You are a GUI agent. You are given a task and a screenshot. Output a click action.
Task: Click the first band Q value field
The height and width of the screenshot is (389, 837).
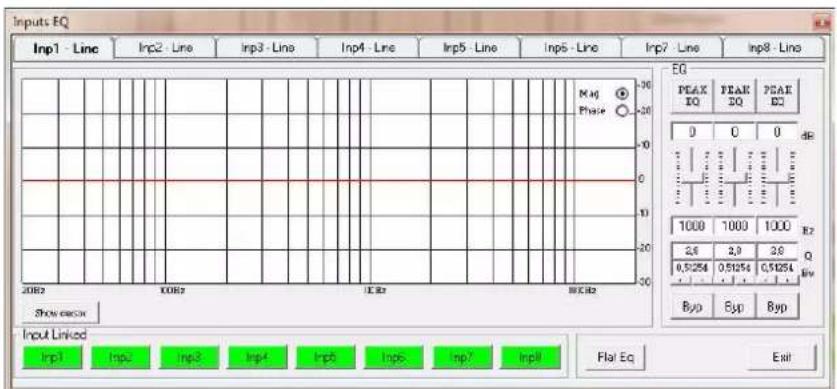point(692,251)
